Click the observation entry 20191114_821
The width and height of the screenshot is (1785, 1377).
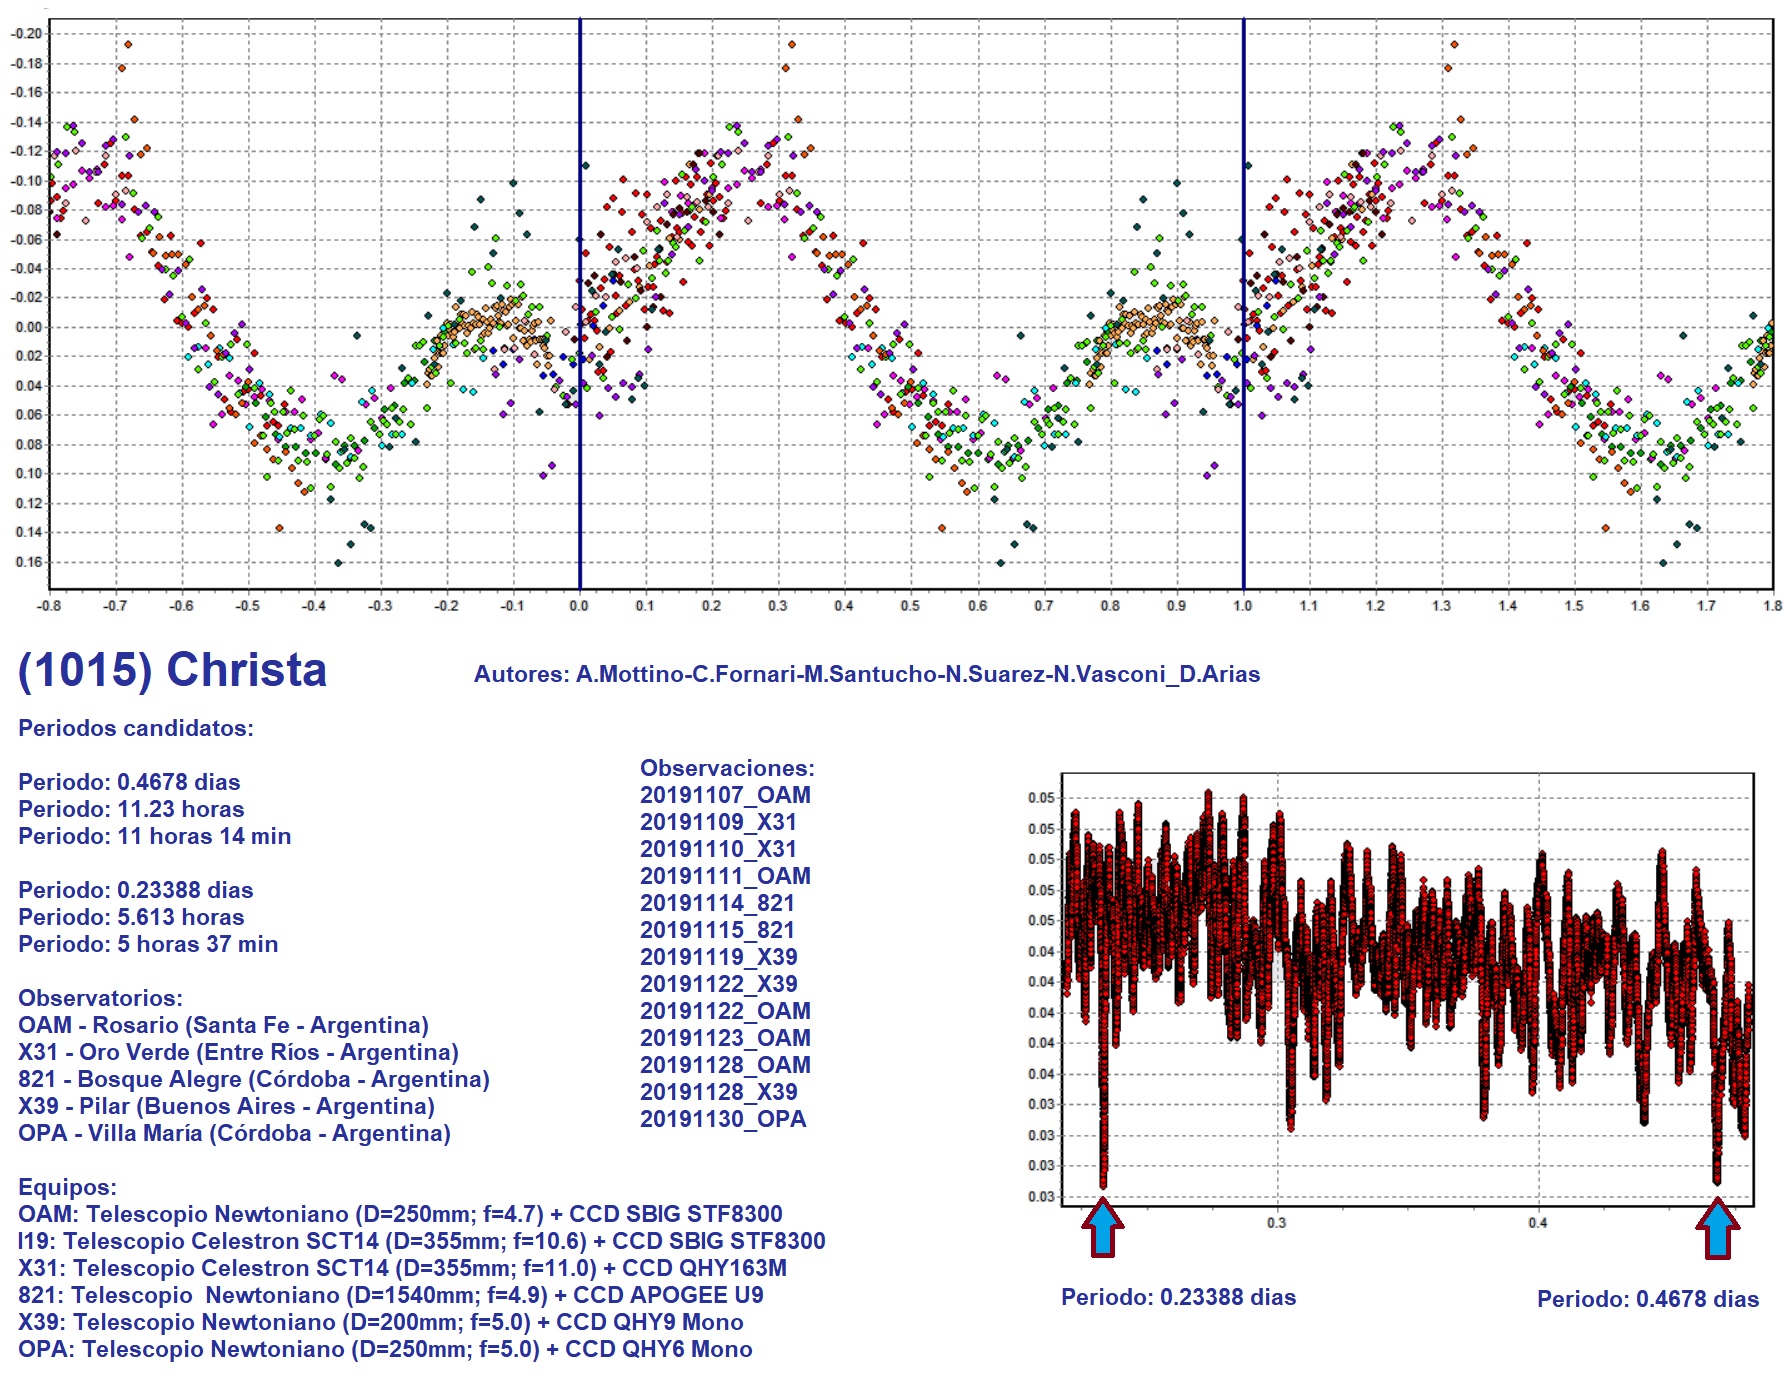717,903
